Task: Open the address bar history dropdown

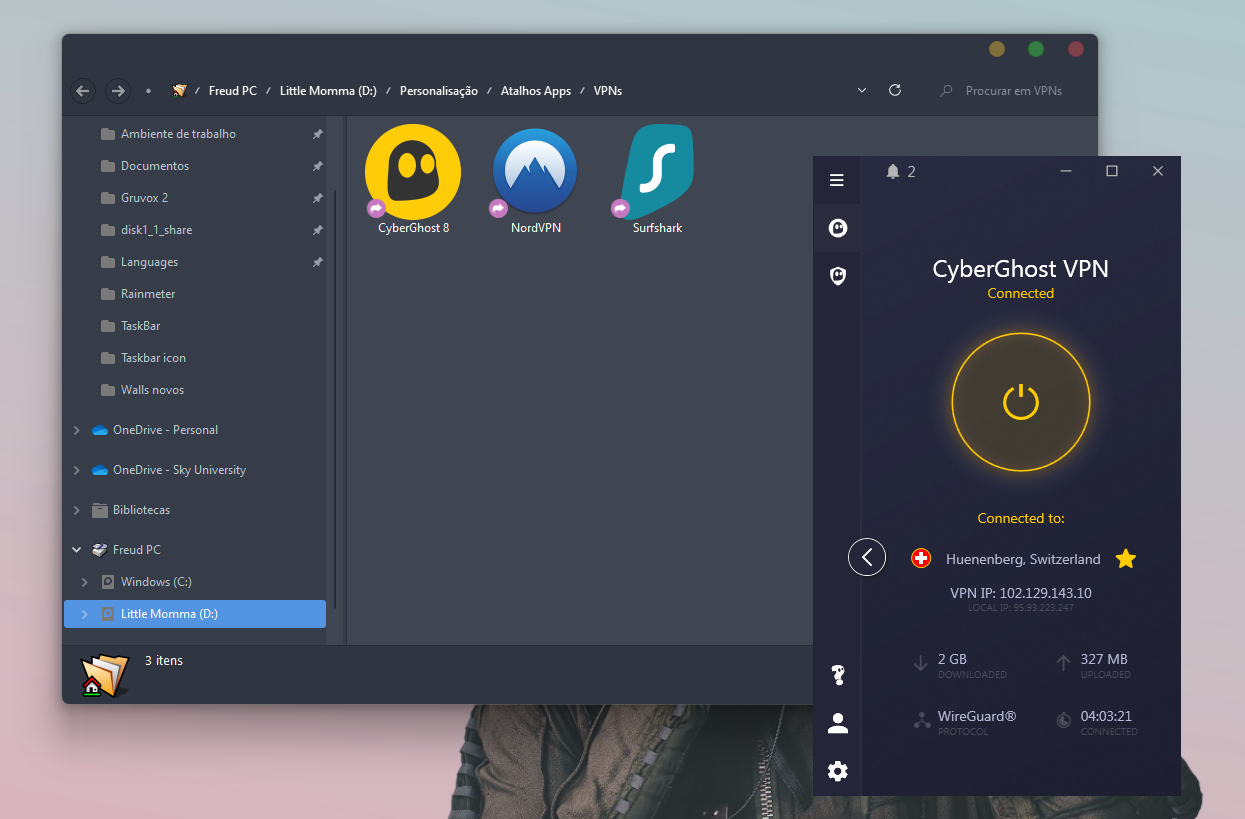Action: pyautogui.click(x=862, y=90)
